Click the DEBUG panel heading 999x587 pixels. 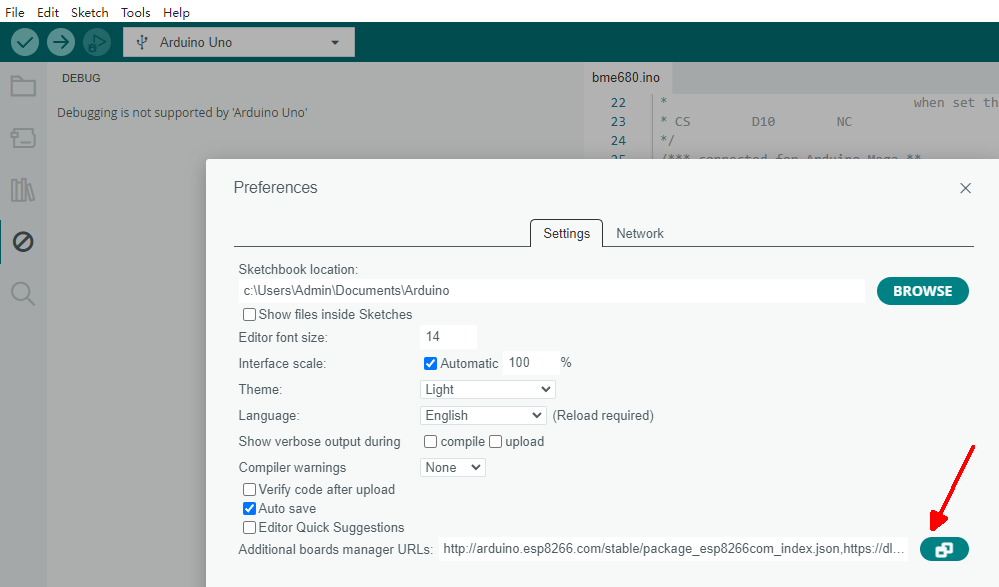click(x=81, y=78)
